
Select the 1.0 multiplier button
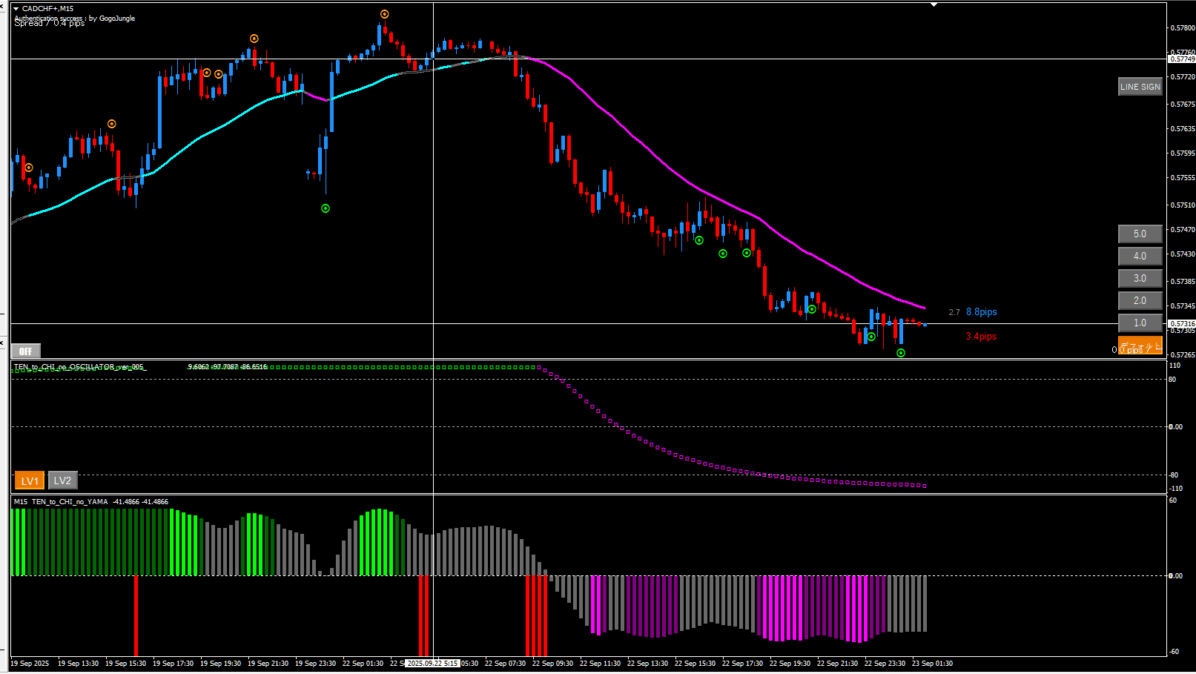pos(1139,323)
